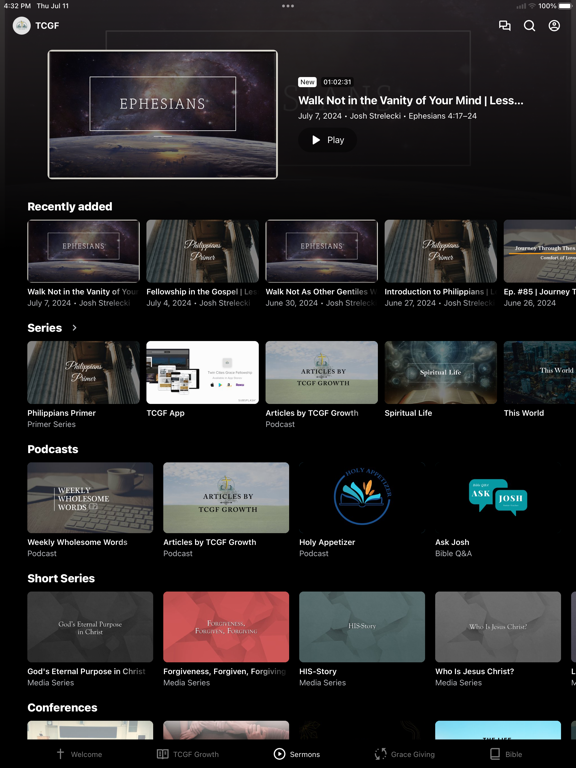Open the Holy Appetizer podcast logo
Viewport: 576px width, 768px height.
click(x=362, y=498)
